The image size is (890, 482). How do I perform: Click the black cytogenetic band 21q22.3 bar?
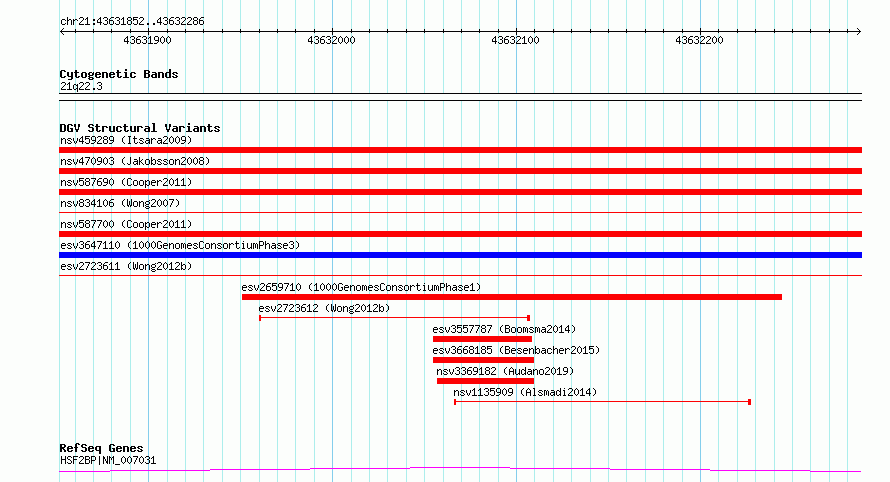[460, 97]
